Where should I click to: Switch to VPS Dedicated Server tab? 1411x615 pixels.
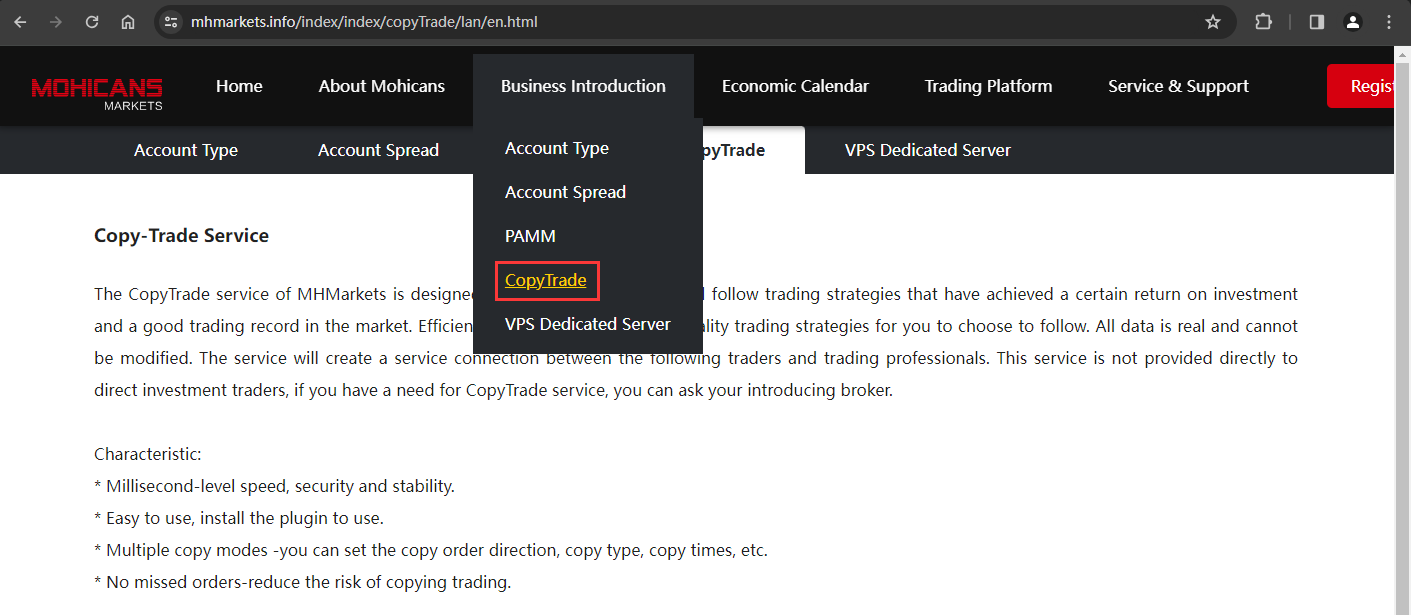point(927,150)
